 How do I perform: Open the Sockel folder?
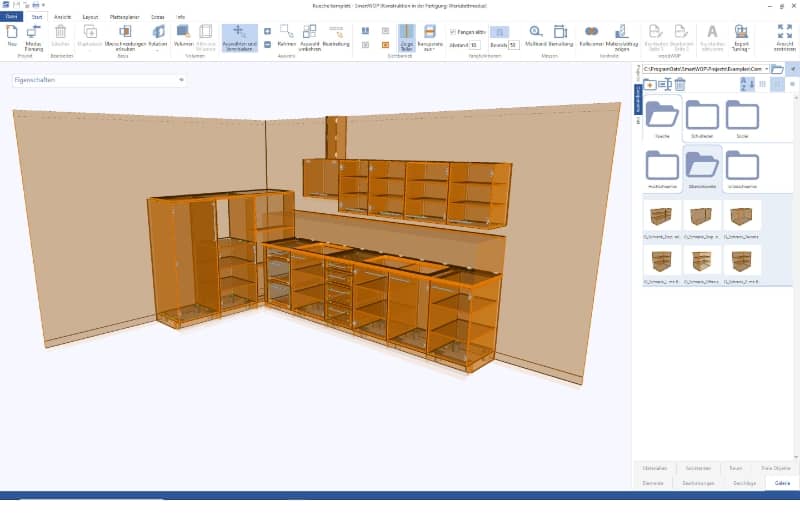742,118
